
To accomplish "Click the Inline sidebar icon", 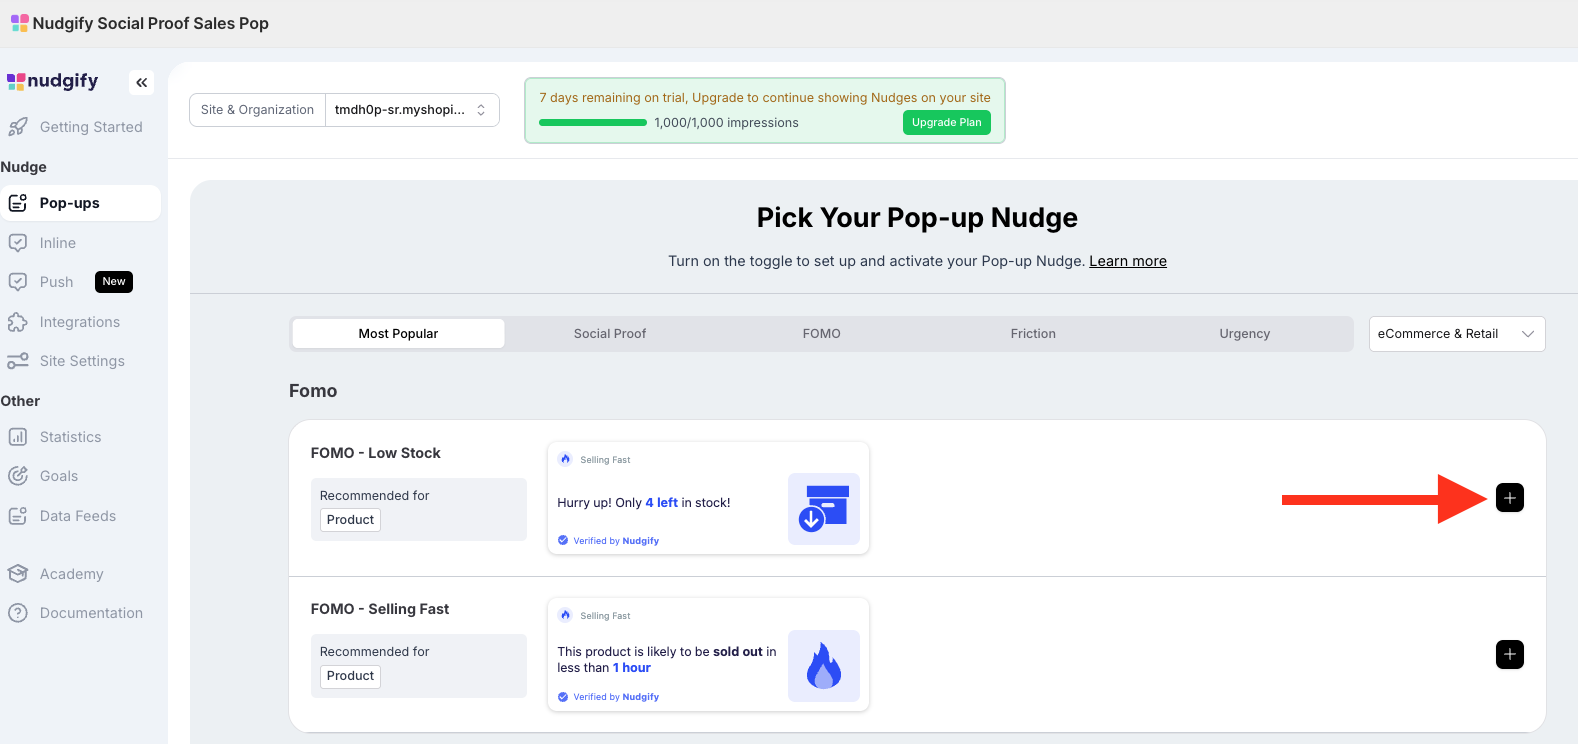I will pos(18,243).
